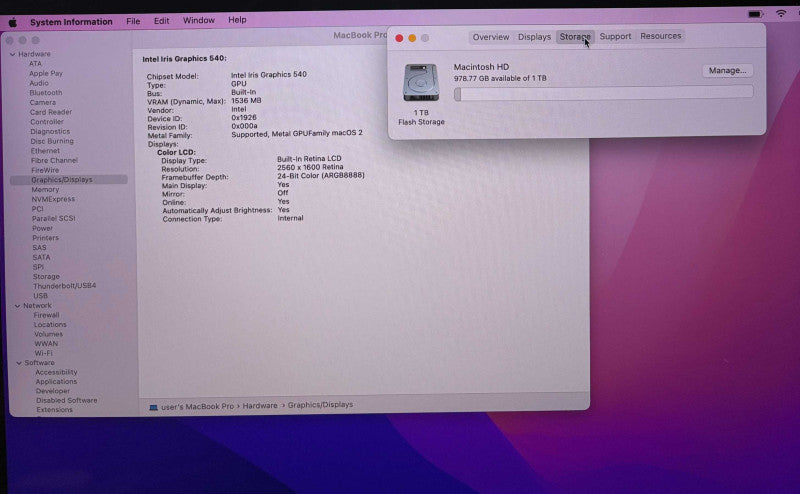Screen dimensions: 800x494
Task: Click the laptop icon in path bar
Action: coord(153,407)
